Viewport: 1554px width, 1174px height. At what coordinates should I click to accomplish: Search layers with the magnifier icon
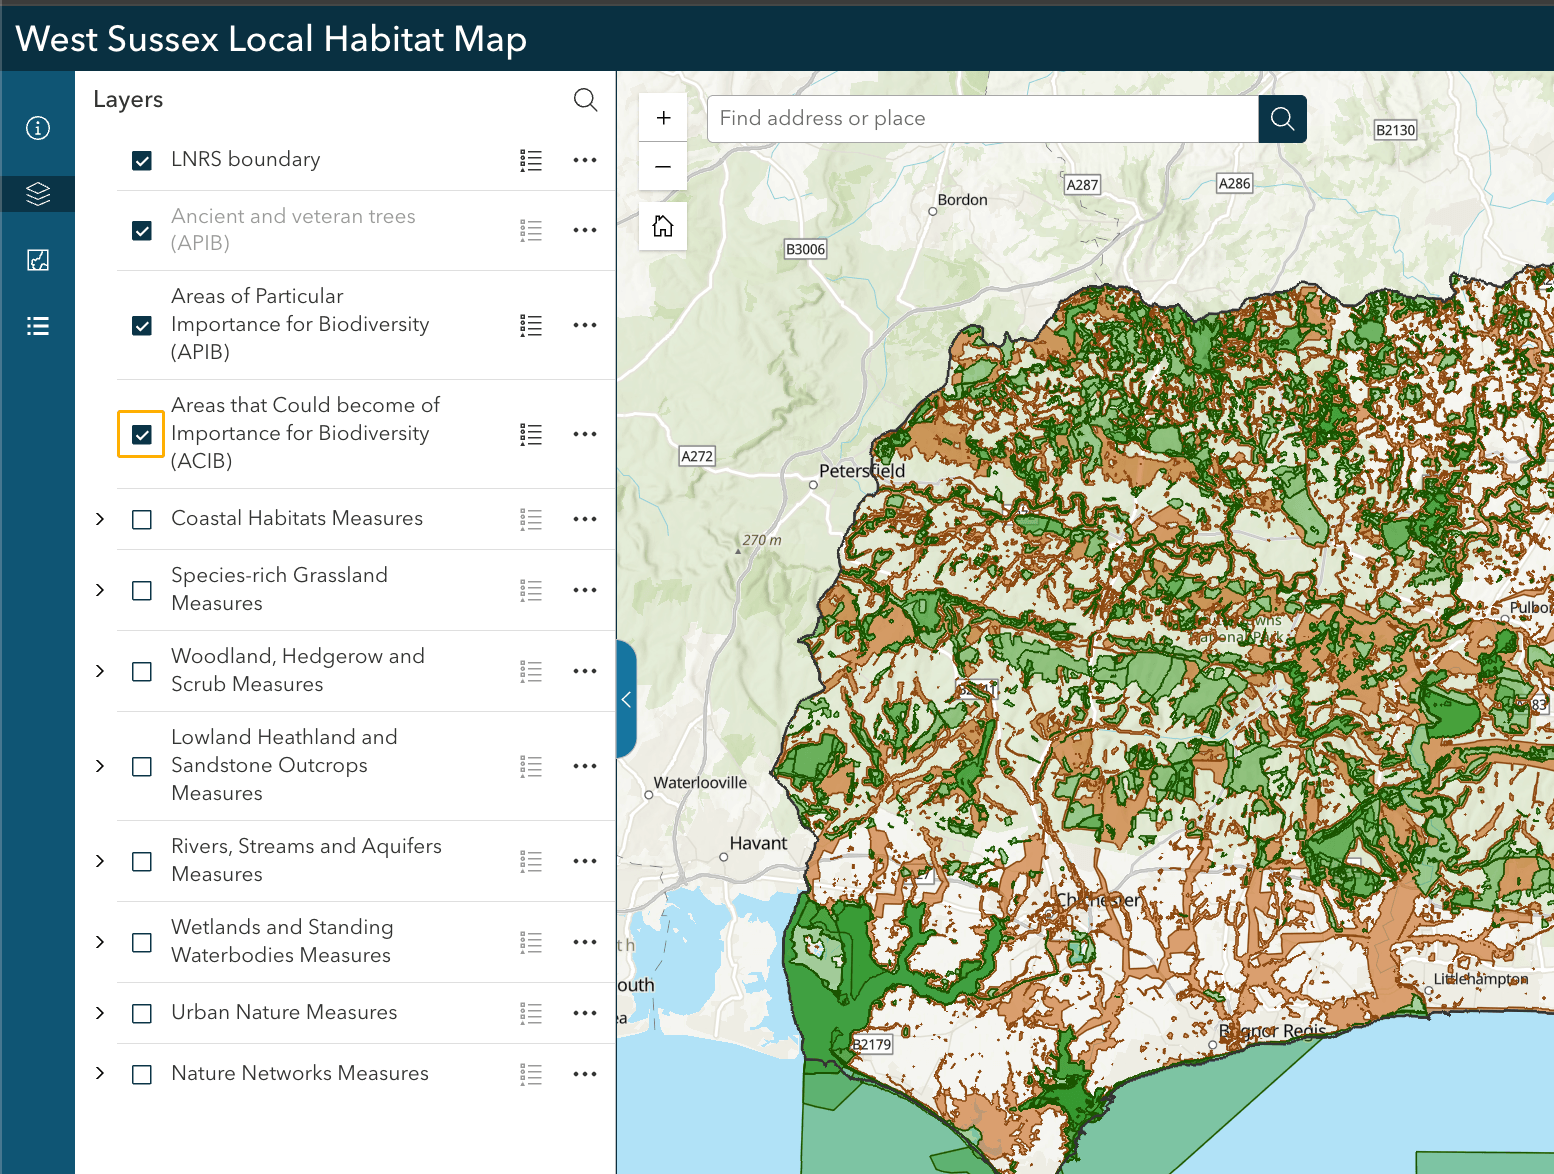click(x=585, y=99)
